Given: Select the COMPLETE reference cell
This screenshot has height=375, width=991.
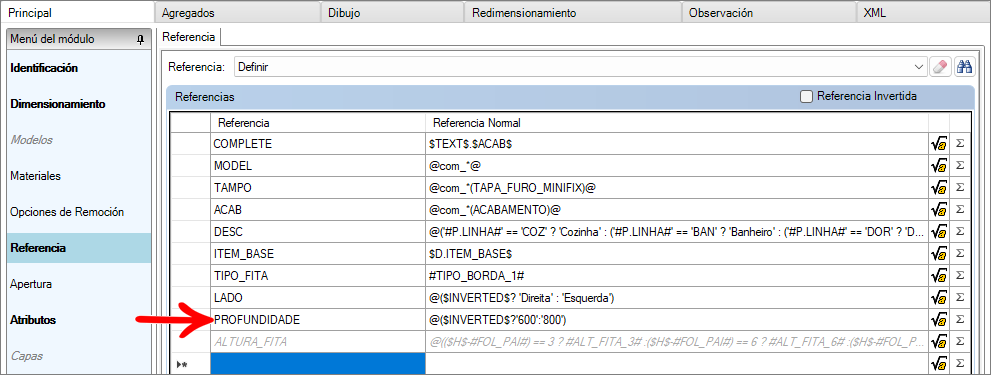Looking at the screenshot, I should 318,144.
